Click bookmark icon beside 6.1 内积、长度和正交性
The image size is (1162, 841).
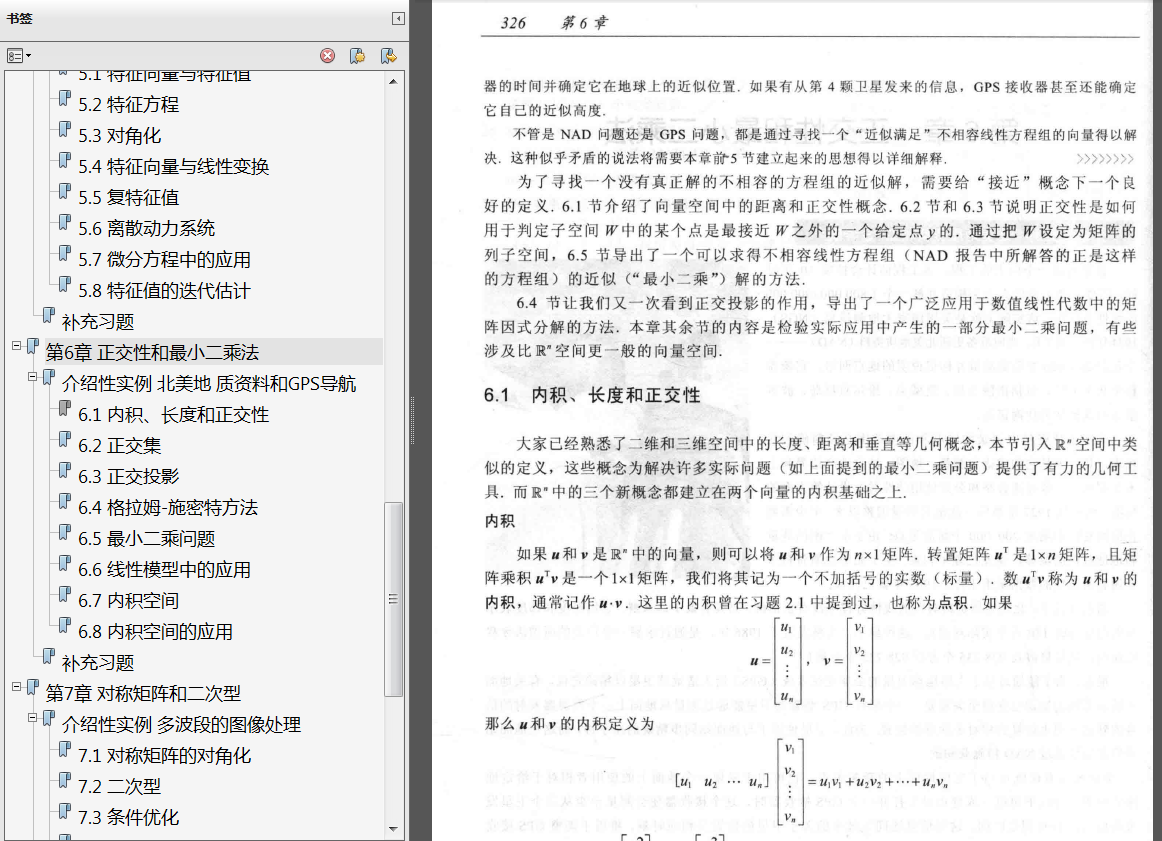[x=65, y=408]
